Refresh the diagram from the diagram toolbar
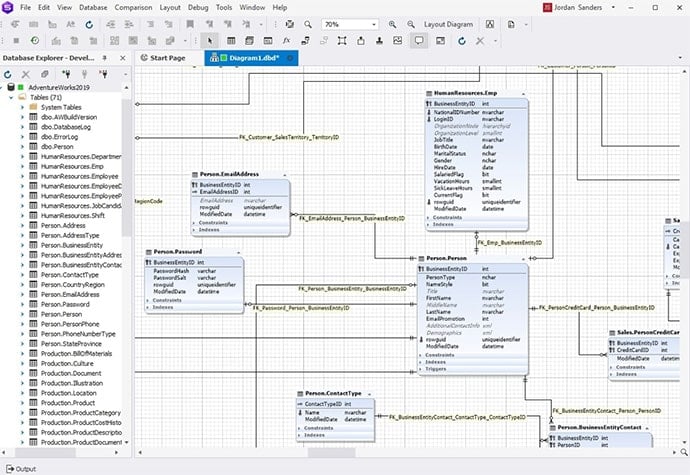Viewport: 690px width, 475px height. click(462, 41)
